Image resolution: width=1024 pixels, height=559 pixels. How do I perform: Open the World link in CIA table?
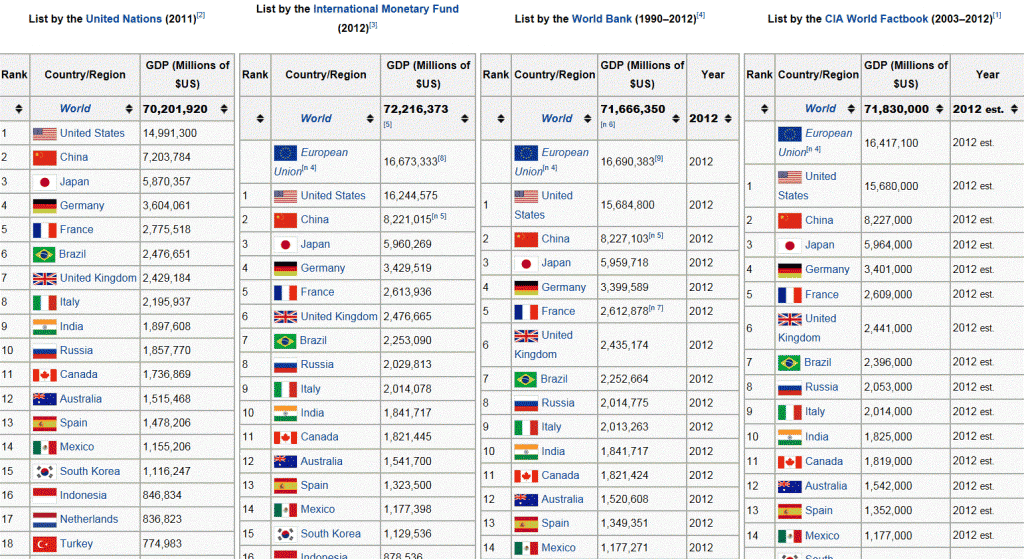pos(820,109)
